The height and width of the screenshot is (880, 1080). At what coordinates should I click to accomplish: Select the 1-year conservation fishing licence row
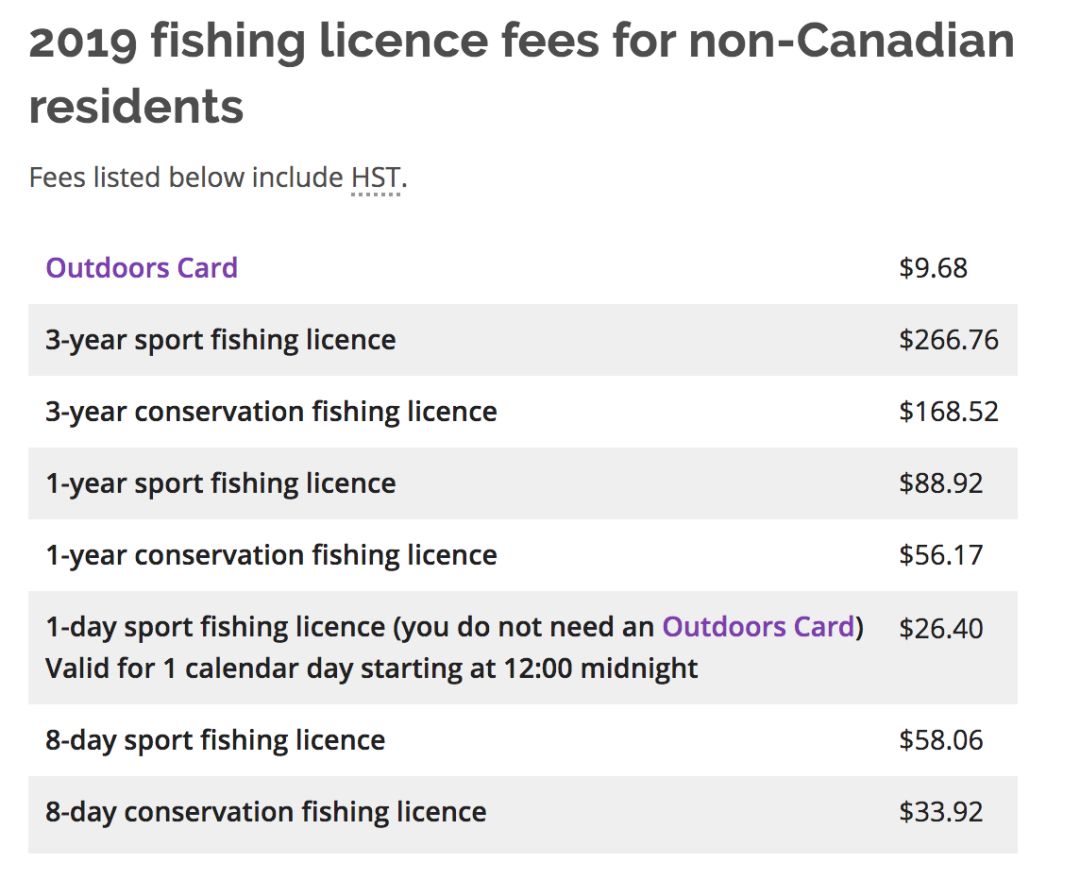(x=523, y=554)
